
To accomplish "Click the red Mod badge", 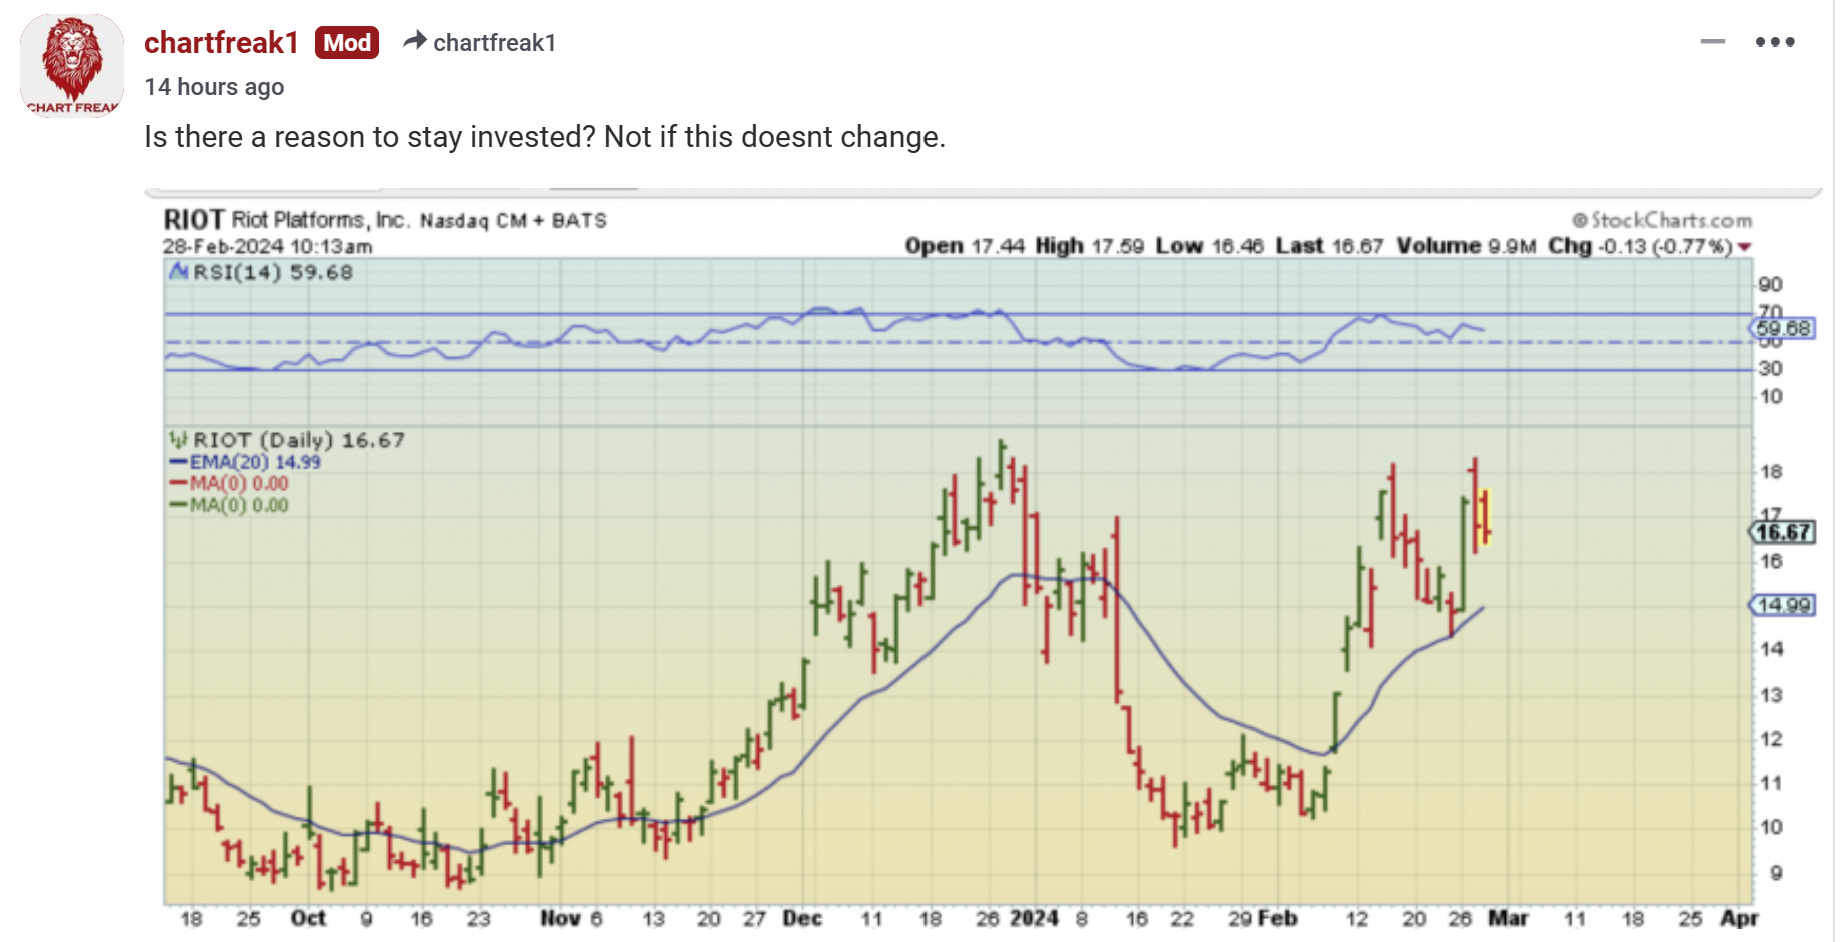I will [x=347, y=43].
